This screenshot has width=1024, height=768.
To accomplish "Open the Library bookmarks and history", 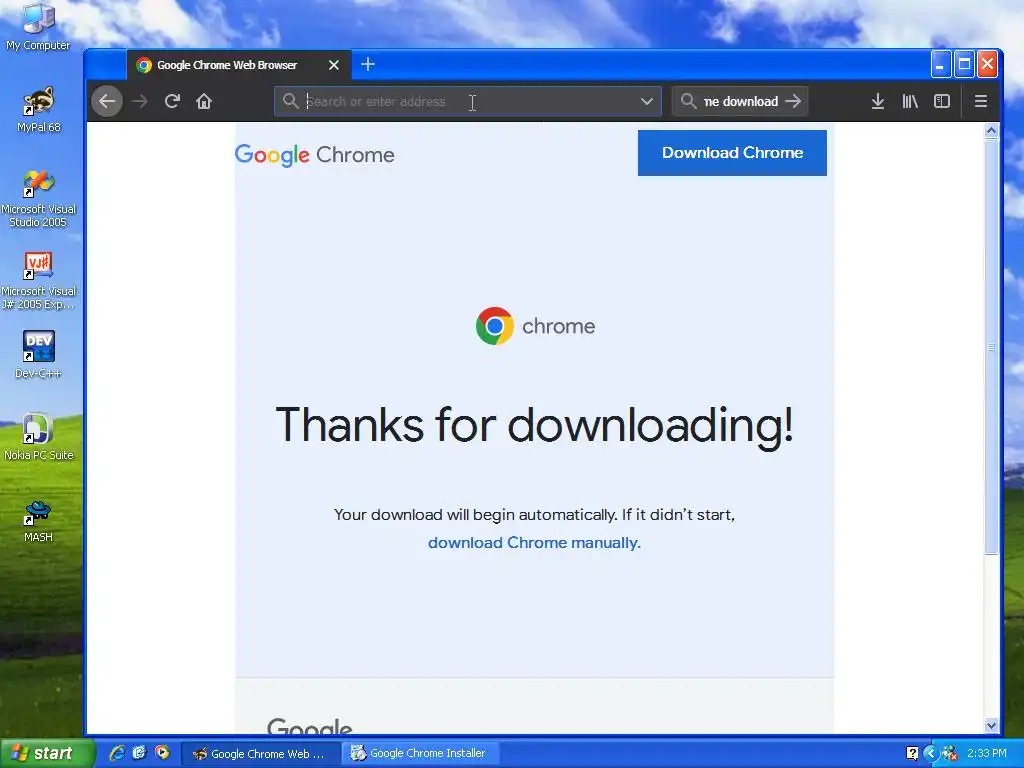I will pos(910,101).
